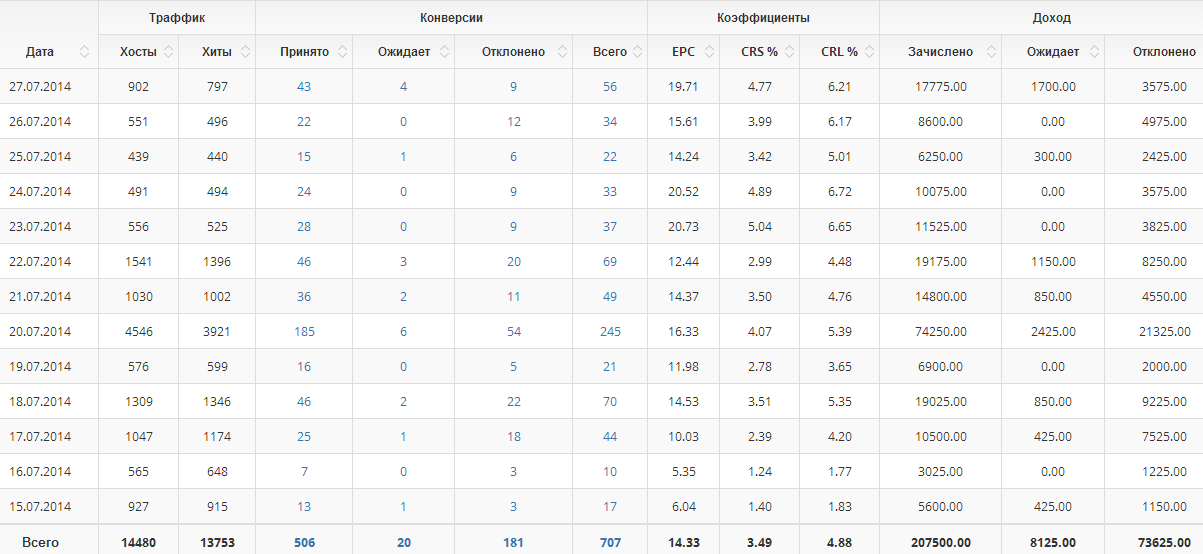Open the 506 total accepted conversions link
Screen dimensions: 1203x554
(304, 543)
